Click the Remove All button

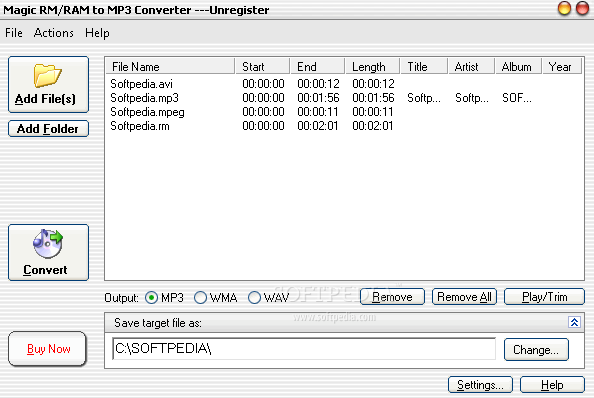(x=464, y=297)
